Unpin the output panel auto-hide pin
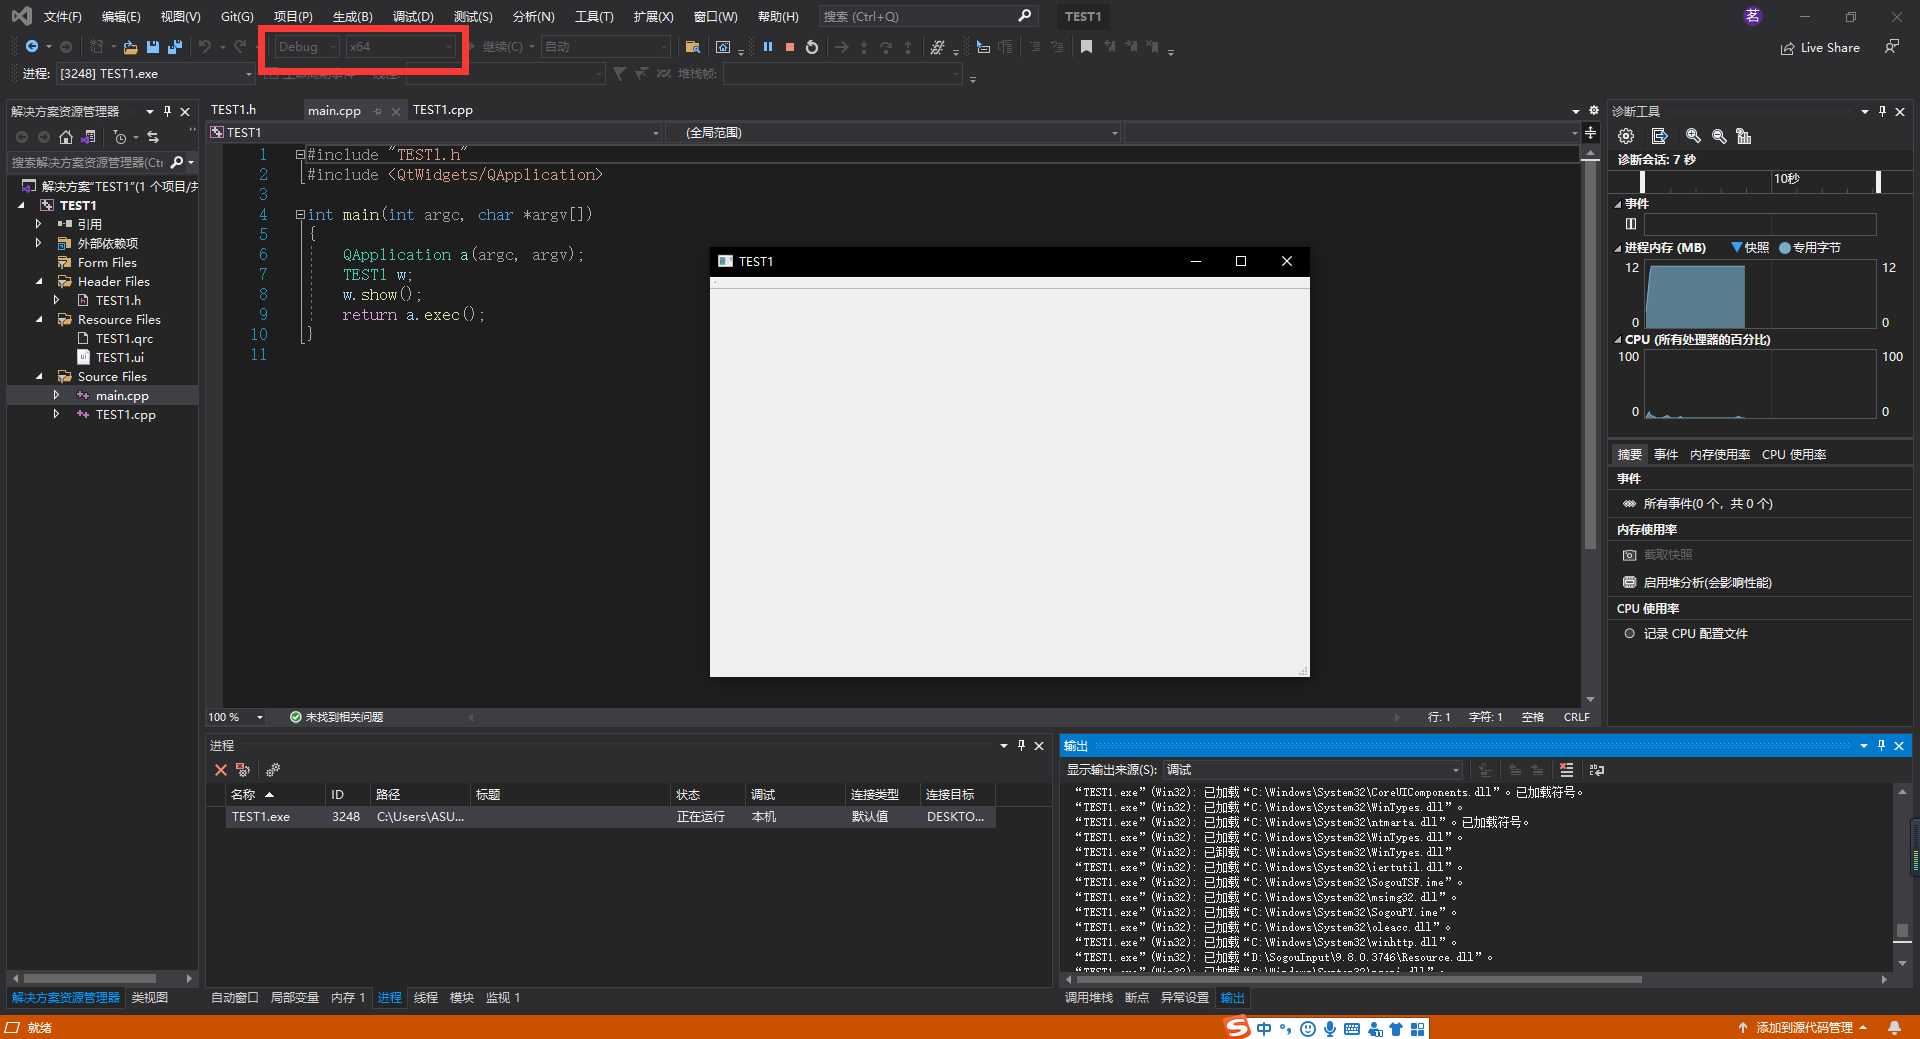The width and height of the screenshot is (1920, 1039). [x=1882, y=745]
